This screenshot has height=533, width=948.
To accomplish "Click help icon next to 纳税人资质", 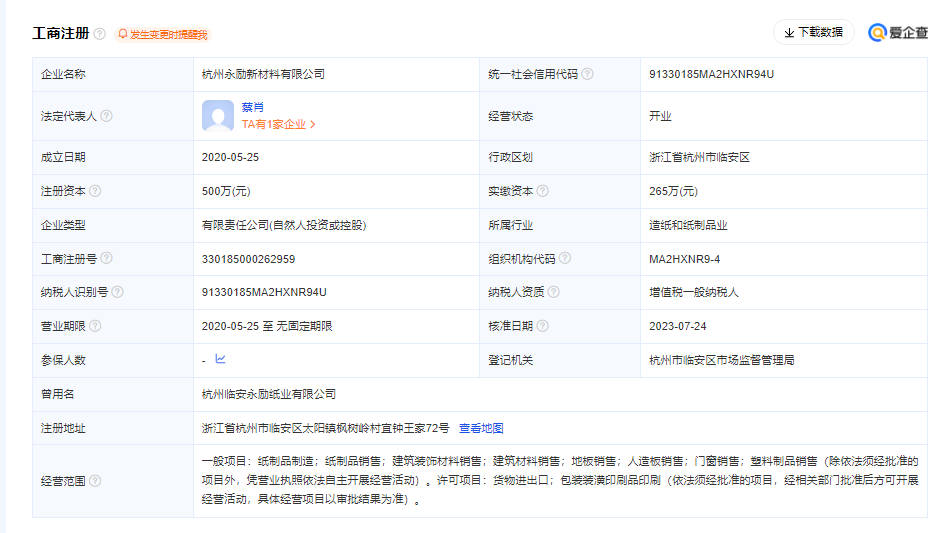I will click(553, 292).
